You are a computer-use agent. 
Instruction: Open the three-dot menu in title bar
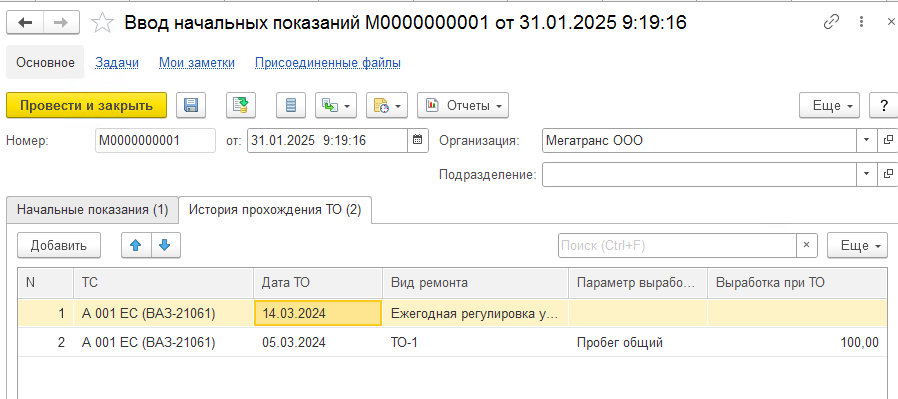[x=862, y=22]
